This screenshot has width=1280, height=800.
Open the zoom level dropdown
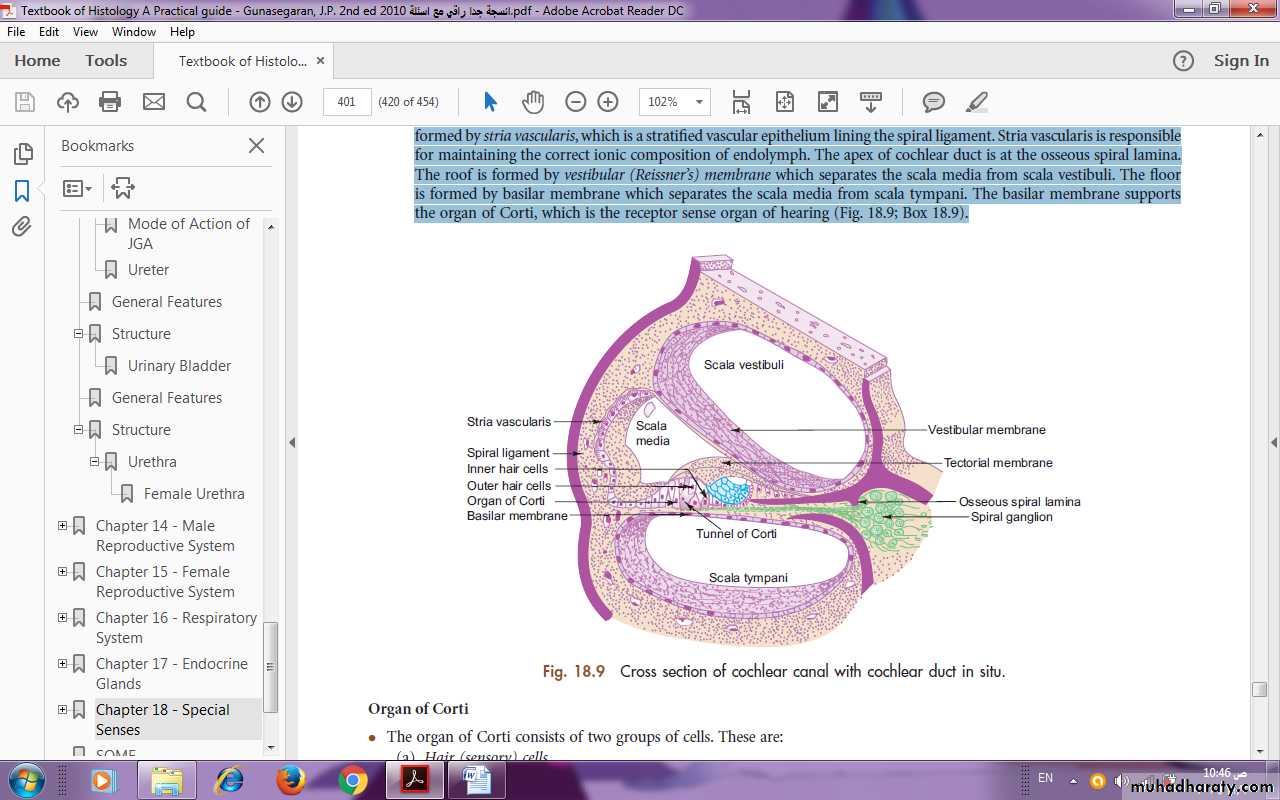point(699,101)
